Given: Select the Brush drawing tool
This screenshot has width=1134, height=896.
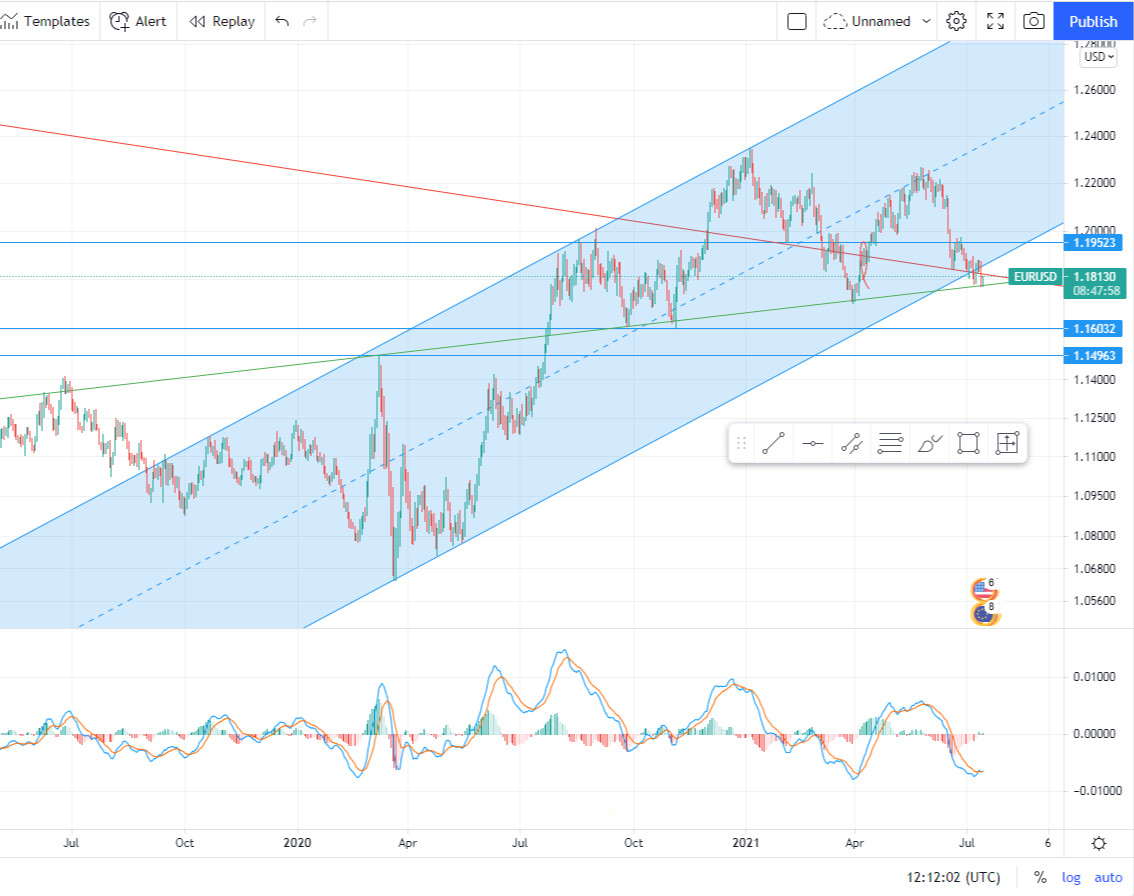Looking at the screenshot, I should point(929,444).
